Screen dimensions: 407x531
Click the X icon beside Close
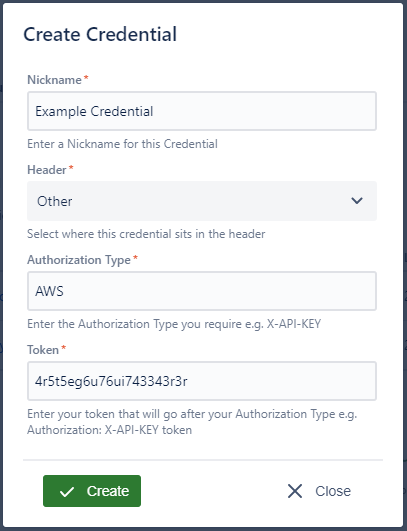tap(295, 491)
